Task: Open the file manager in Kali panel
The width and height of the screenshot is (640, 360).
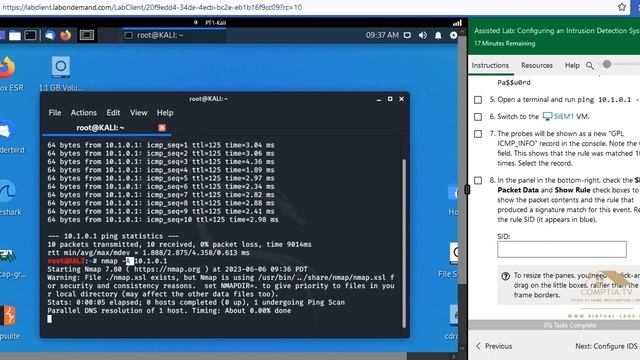Action: click(x=15, y=36)
